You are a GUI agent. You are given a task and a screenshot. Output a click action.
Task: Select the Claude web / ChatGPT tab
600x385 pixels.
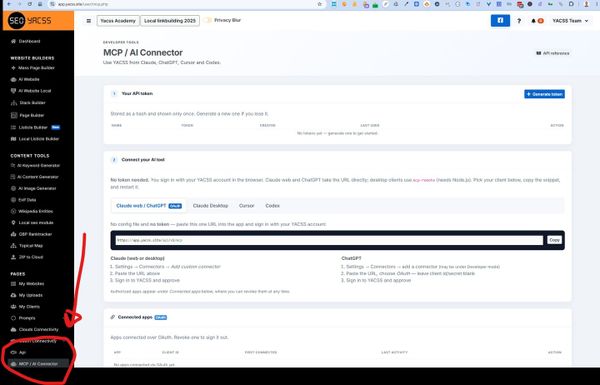(148, 206)
